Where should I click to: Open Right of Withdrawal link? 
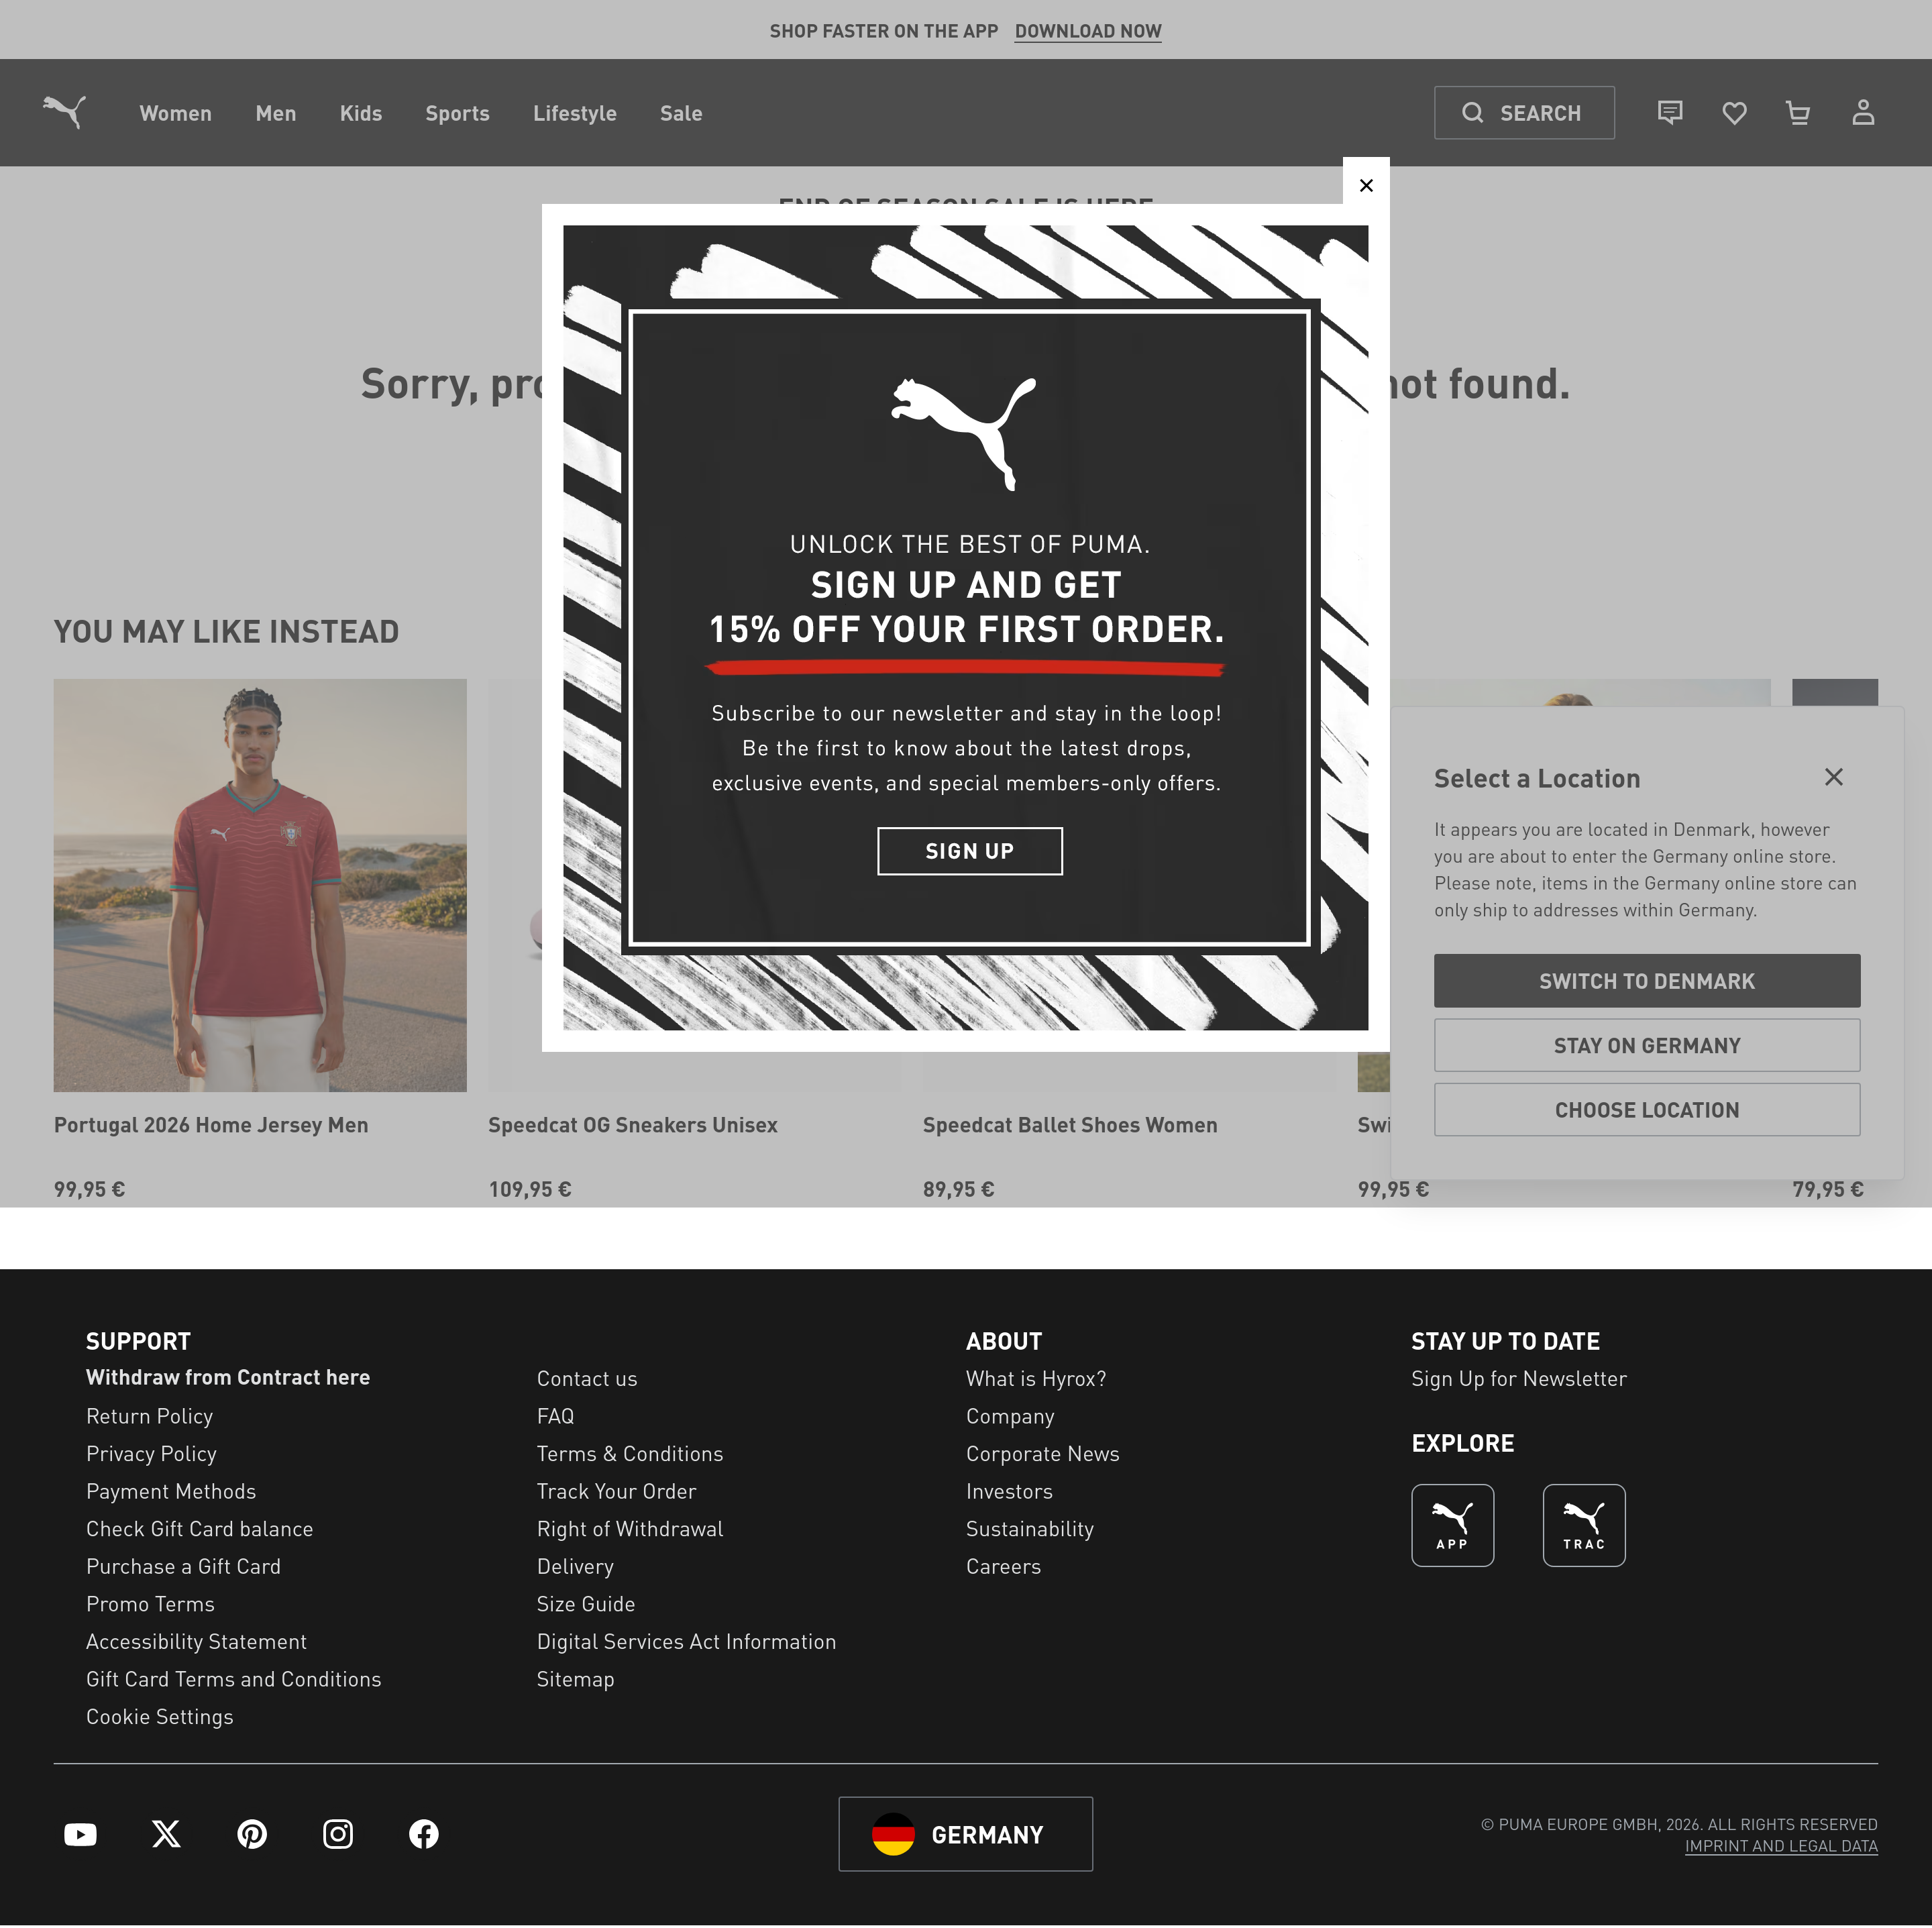630,1529
